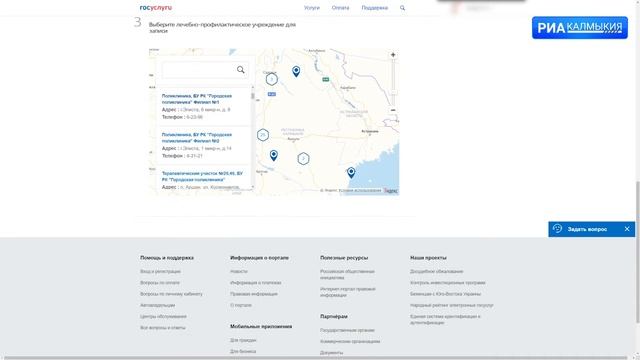Open Контроль инвестиционных программ link
This screenshot has width=640, height=360.
(x=448, y=283)
